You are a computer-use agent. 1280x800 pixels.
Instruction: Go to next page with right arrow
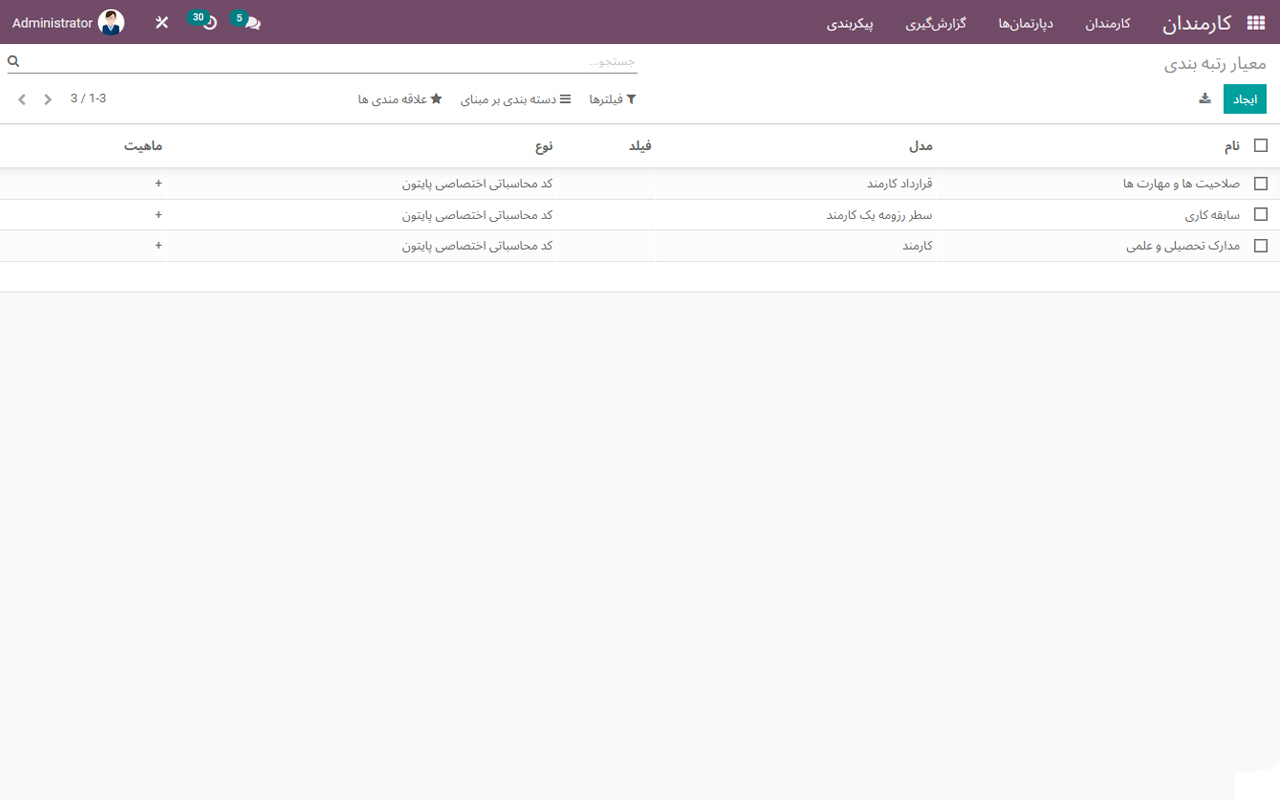click(x=48, y=99)
